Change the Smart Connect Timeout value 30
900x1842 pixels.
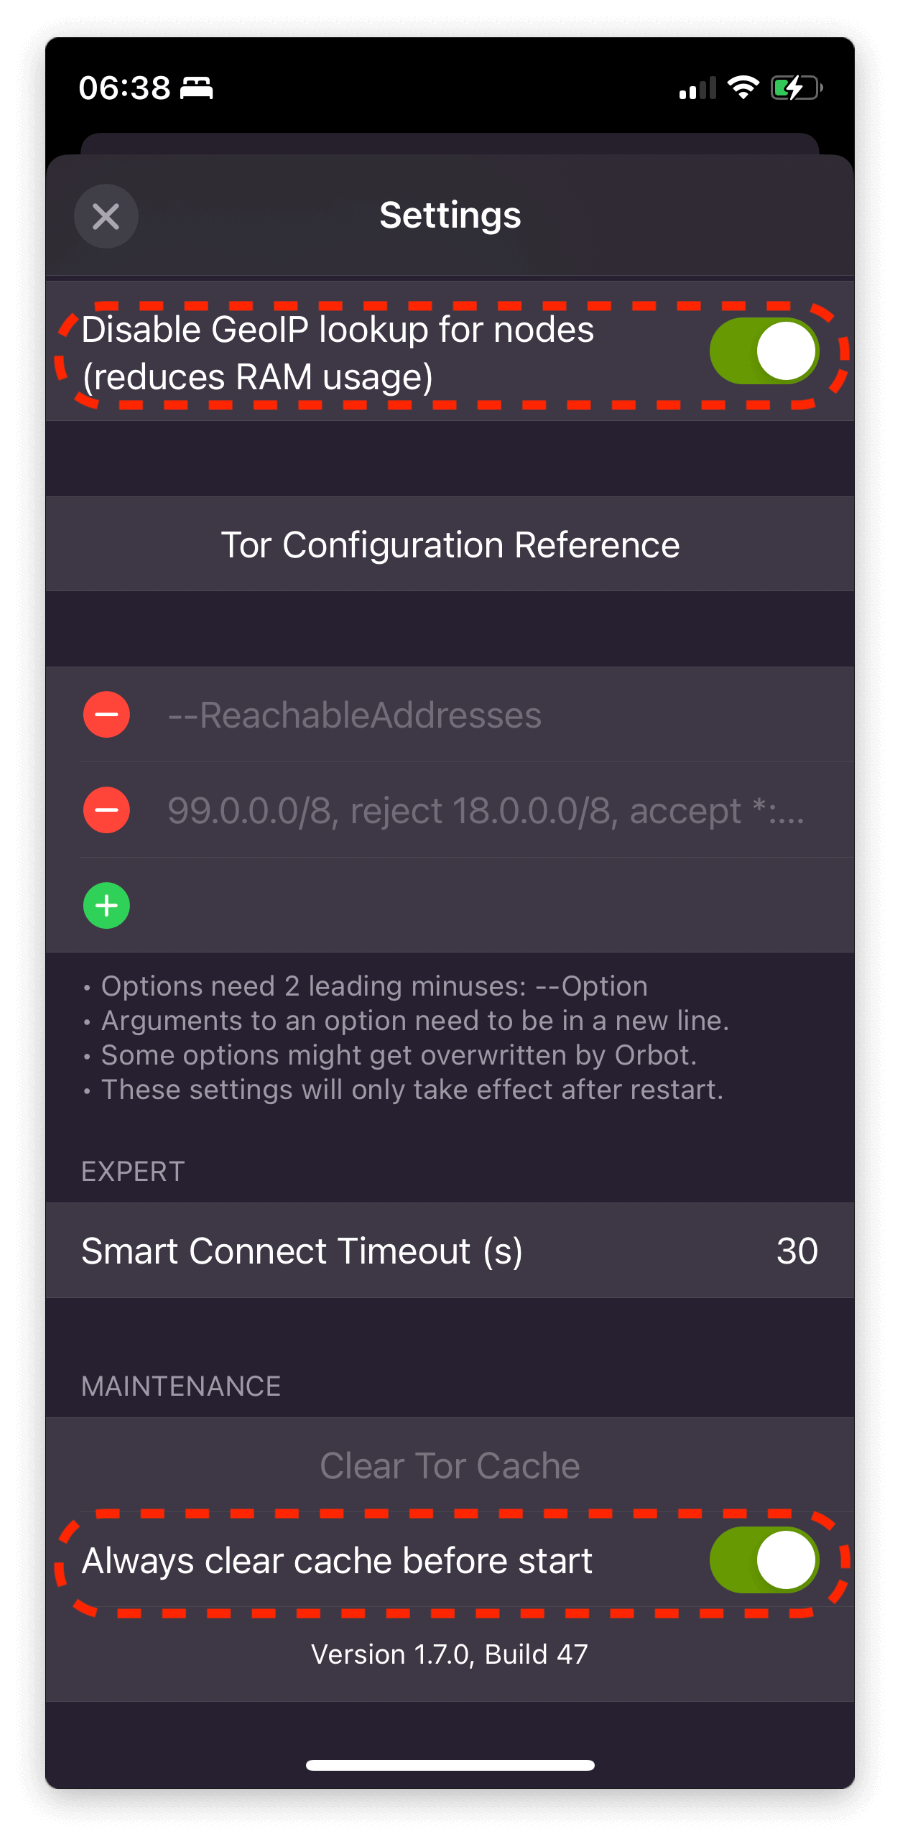(x=797, y=1251)
